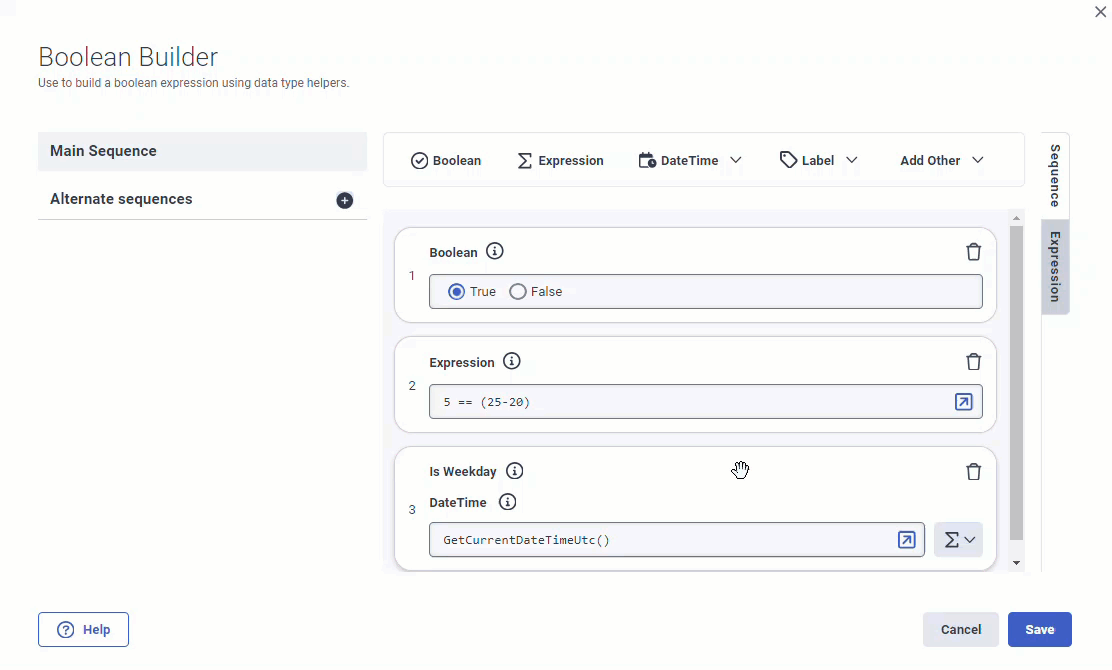
Task: Expand the 5 == (25-20) expression editor
Action: tap(963, 402)
